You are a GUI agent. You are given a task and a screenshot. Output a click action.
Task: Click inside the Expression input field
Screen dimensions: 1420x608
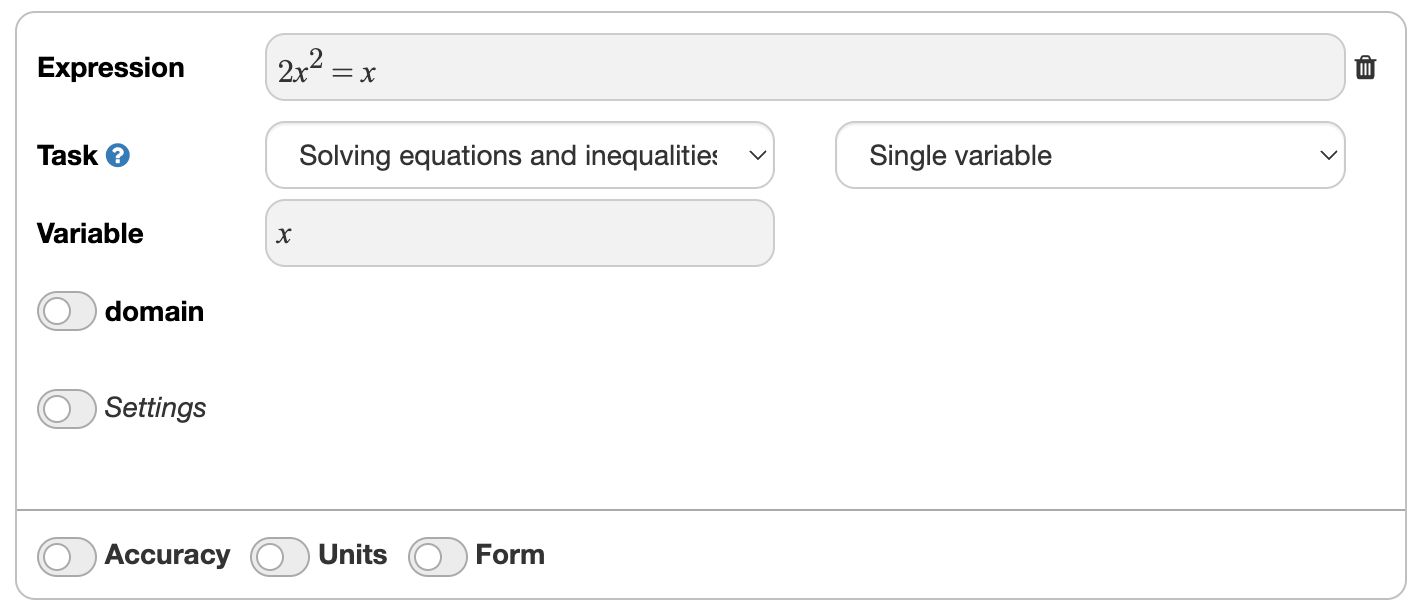pos(700,67)
